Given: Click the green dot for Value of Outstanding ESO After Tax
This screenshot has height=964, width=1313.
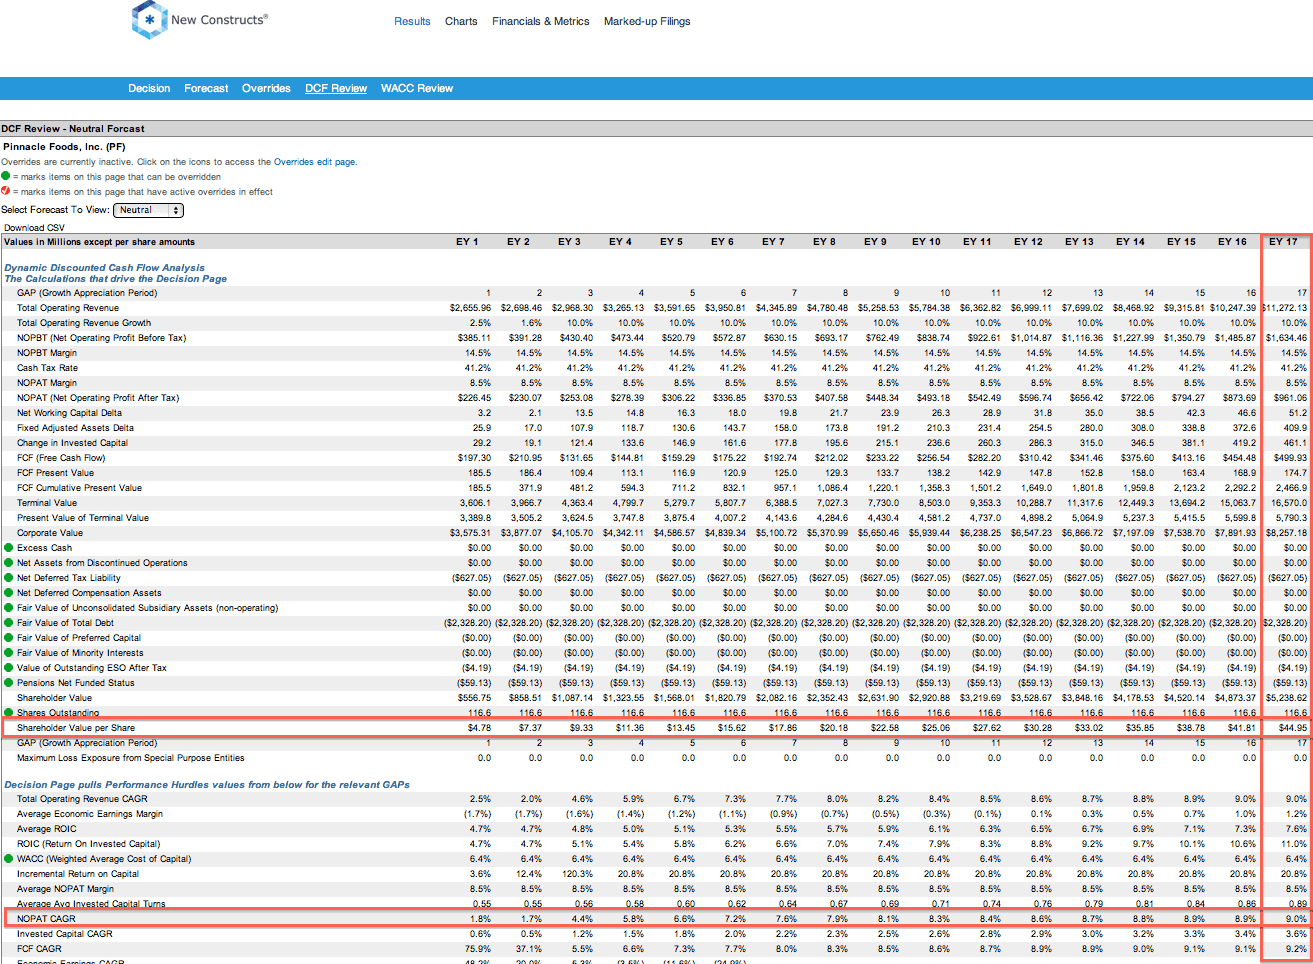Looking at the screenshot, I should (8, 668).
